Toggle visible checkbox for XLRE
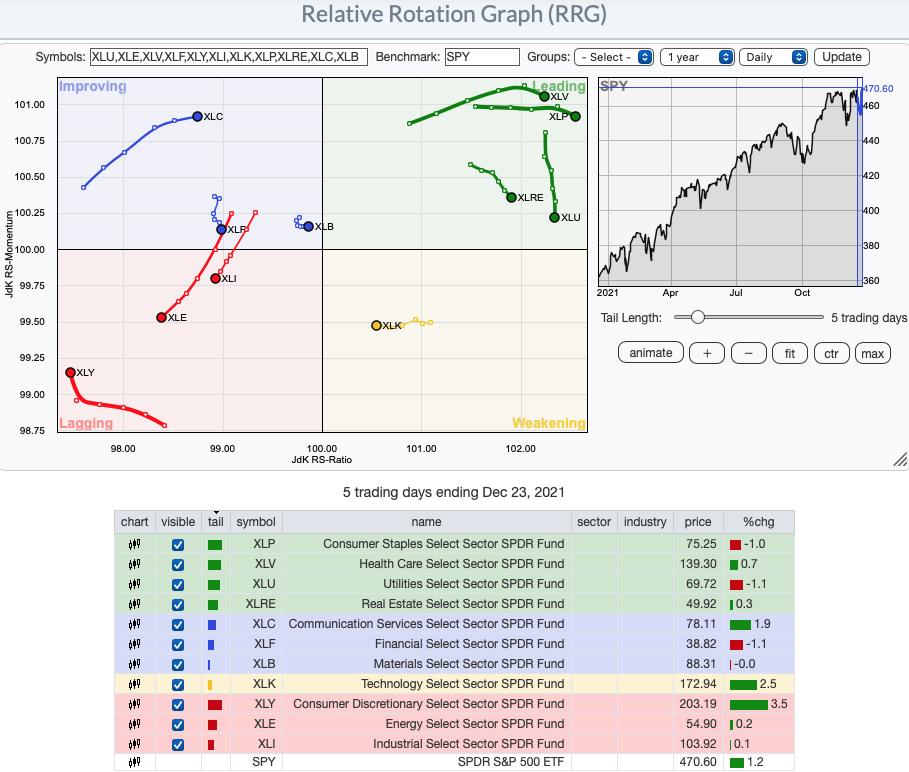Viewport: 909px width, 772px height. click(178, 605)
